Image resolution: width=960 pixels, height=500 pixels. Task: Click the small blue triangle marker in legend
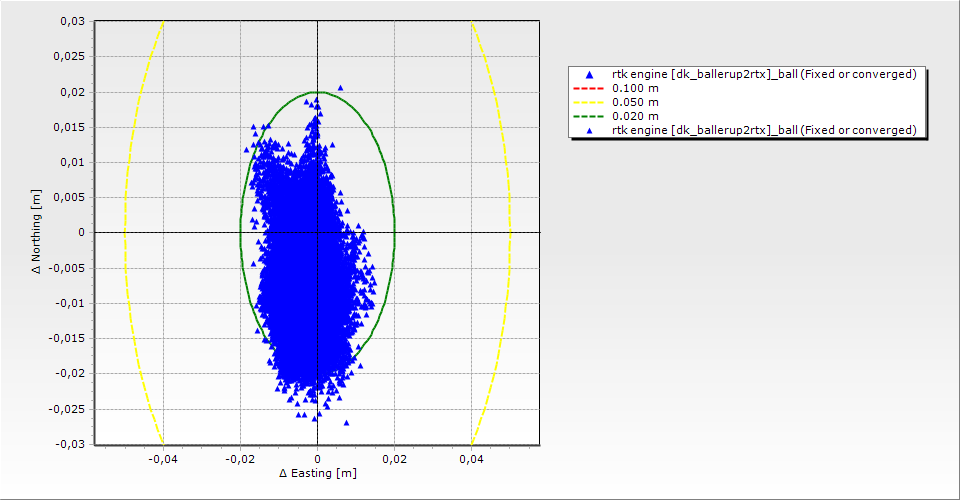(590, 130)
